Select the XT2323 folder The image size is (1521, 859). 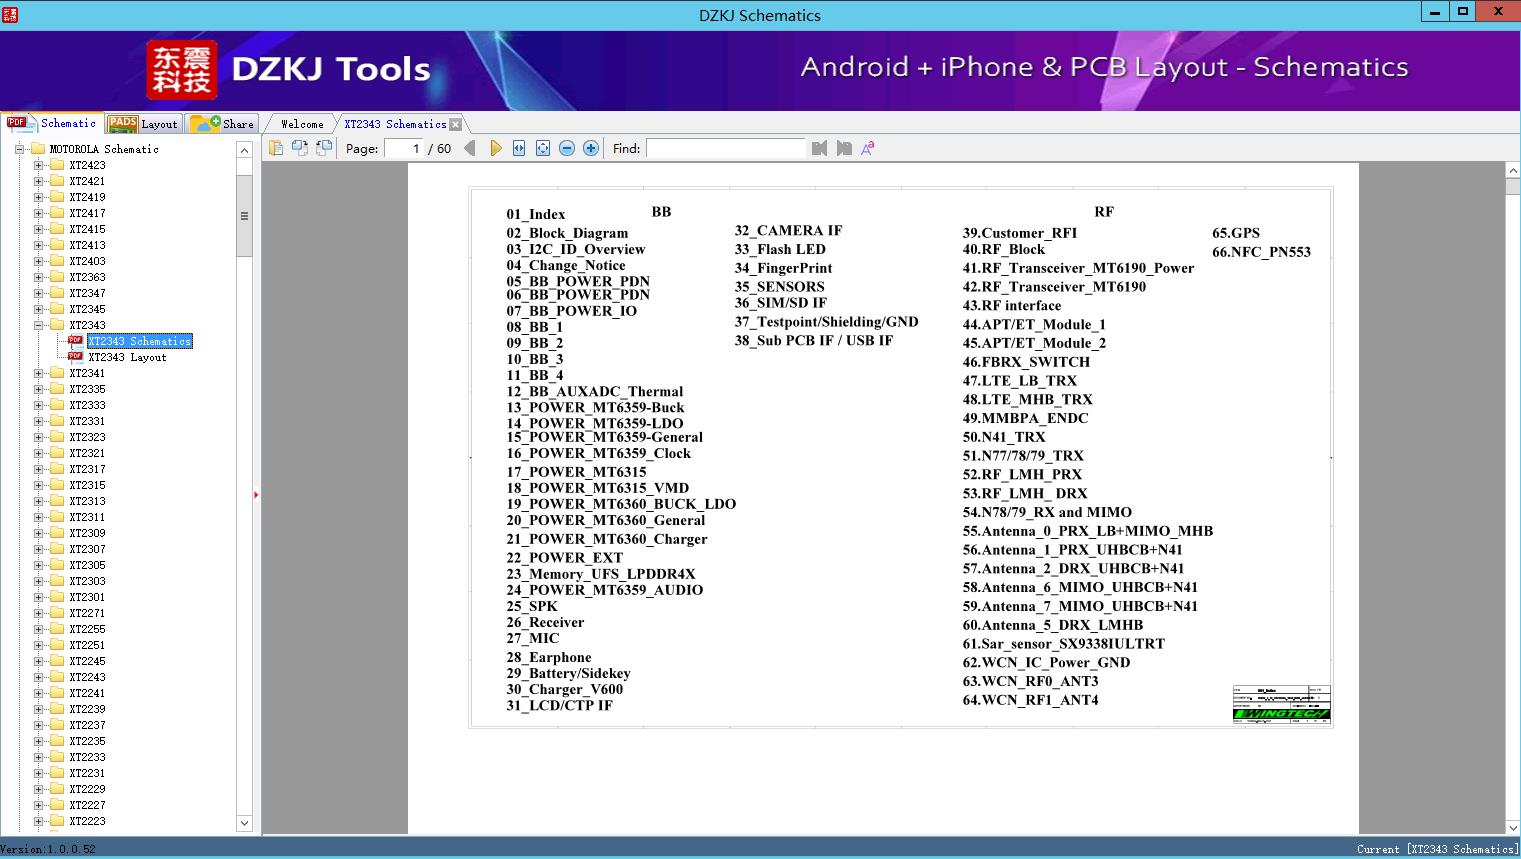pos(87,437)
